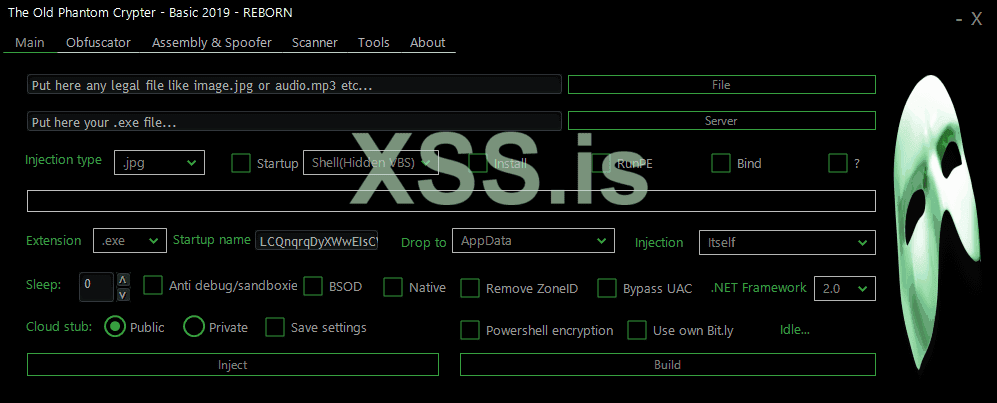The height and width of the screenshot is (403, 997).
Task: Open the Extension .exe dropdown
Action: point(130,241)
